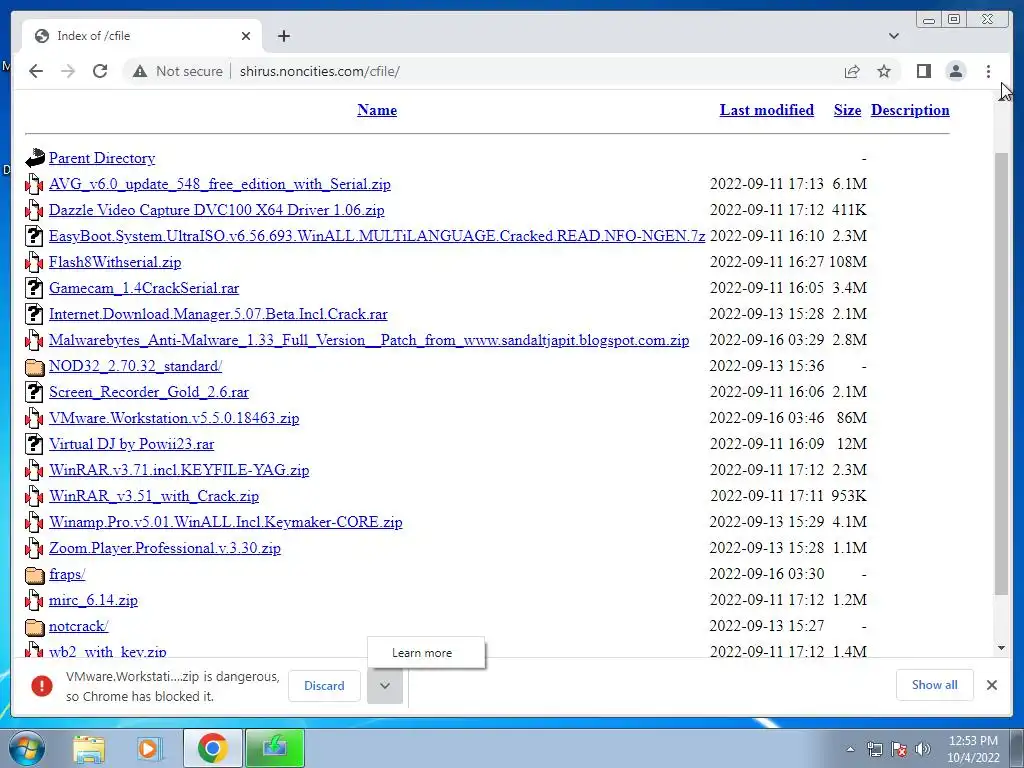The image size is (1024, 768).
Task: Open the profile avatar icon
Action: (x=955, y=71)
